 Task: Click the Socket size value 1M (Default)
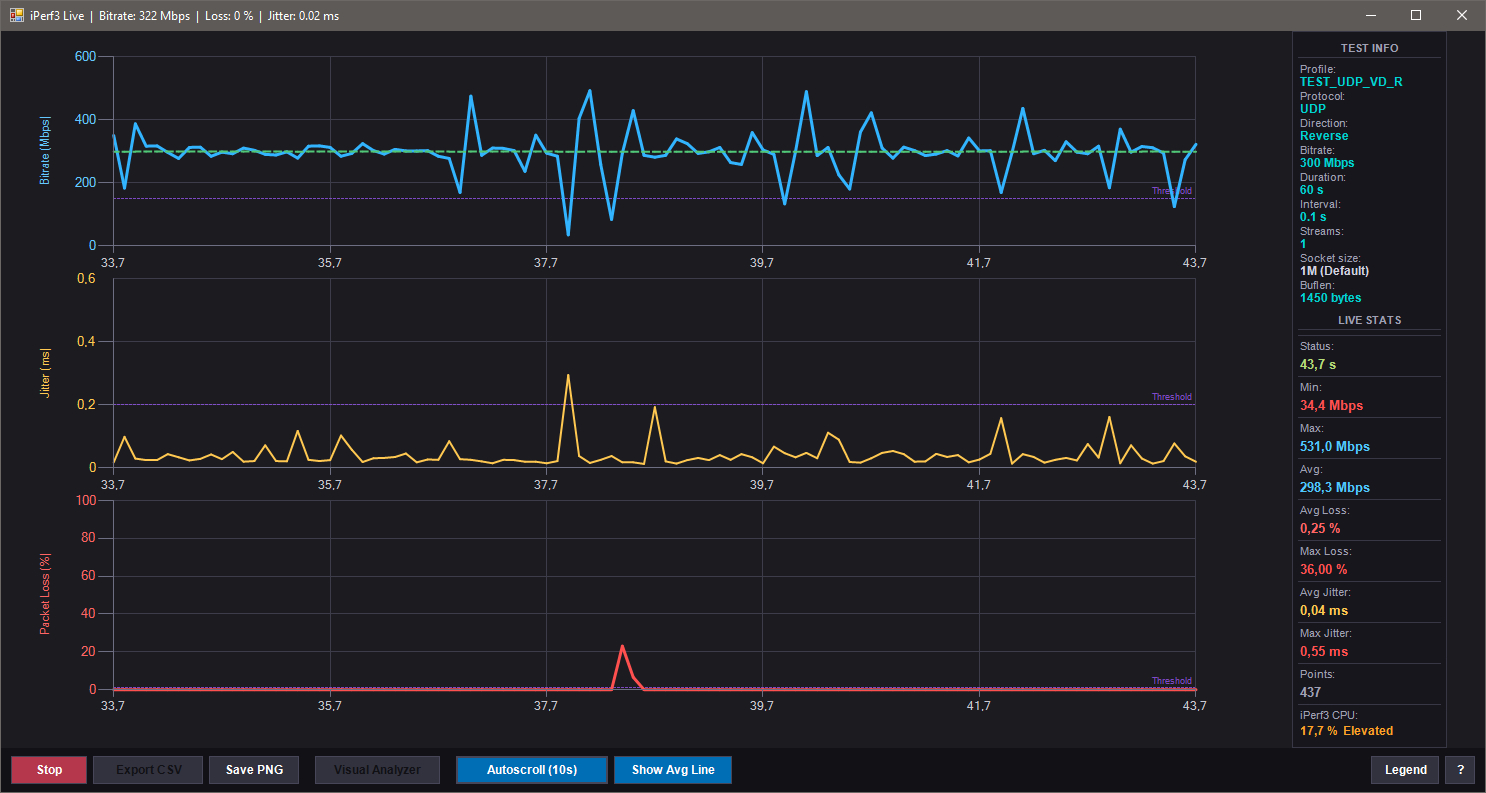(x=1334, y=271)
